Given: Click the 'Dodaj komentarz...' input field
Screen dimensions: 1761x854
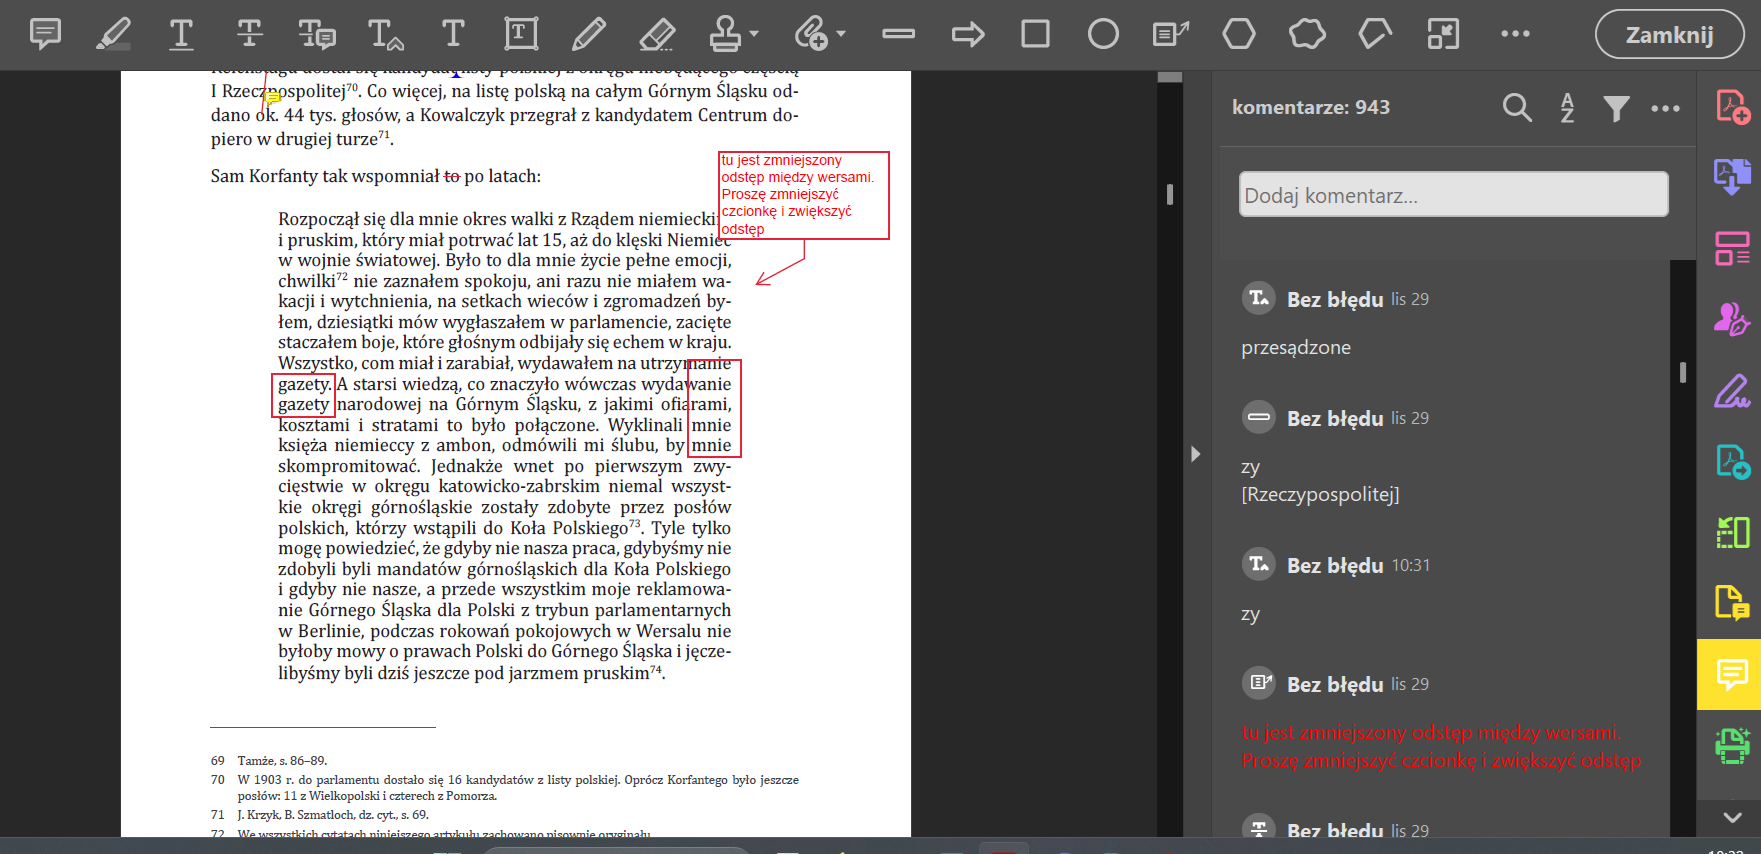Looking at the screenshot, I should pyautogui.click(x=1453, y=195).
